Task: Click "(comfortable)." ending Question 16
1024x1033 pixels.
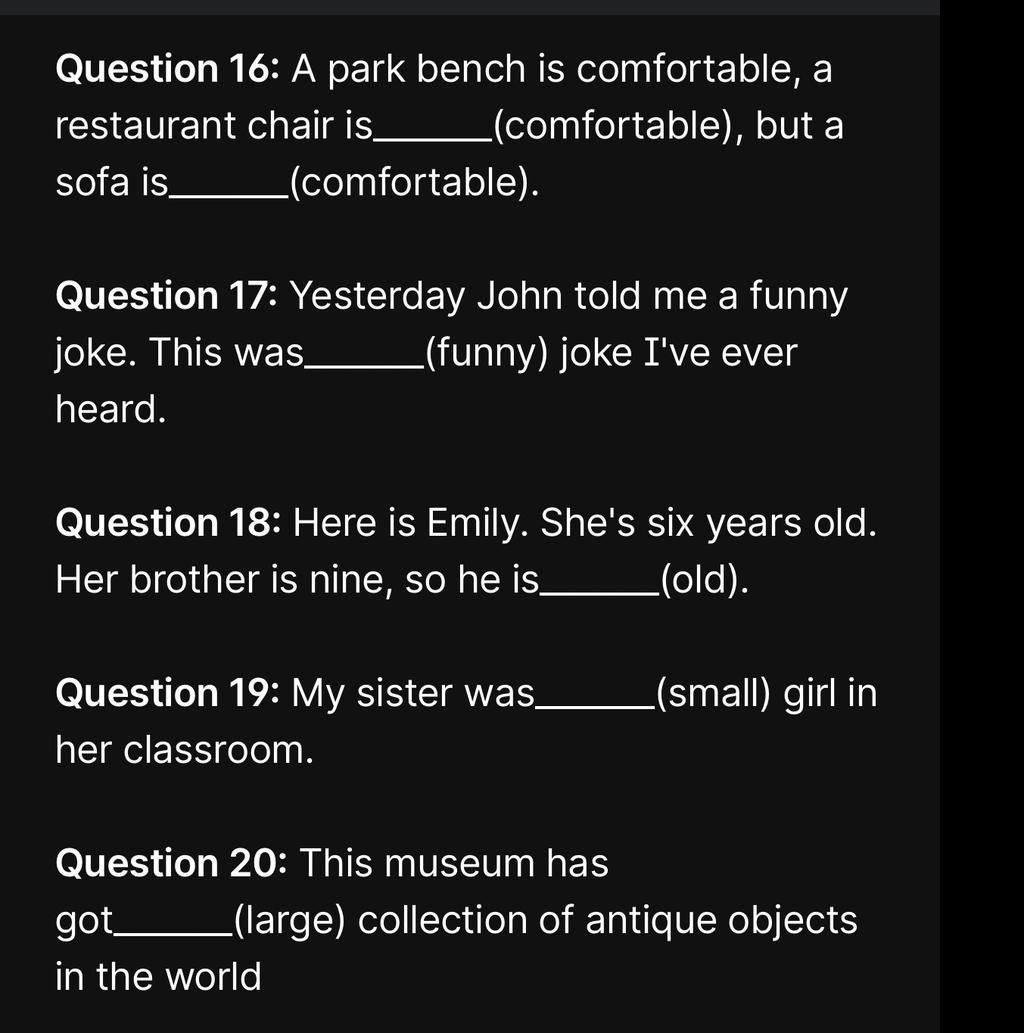Action: (414, 182)
